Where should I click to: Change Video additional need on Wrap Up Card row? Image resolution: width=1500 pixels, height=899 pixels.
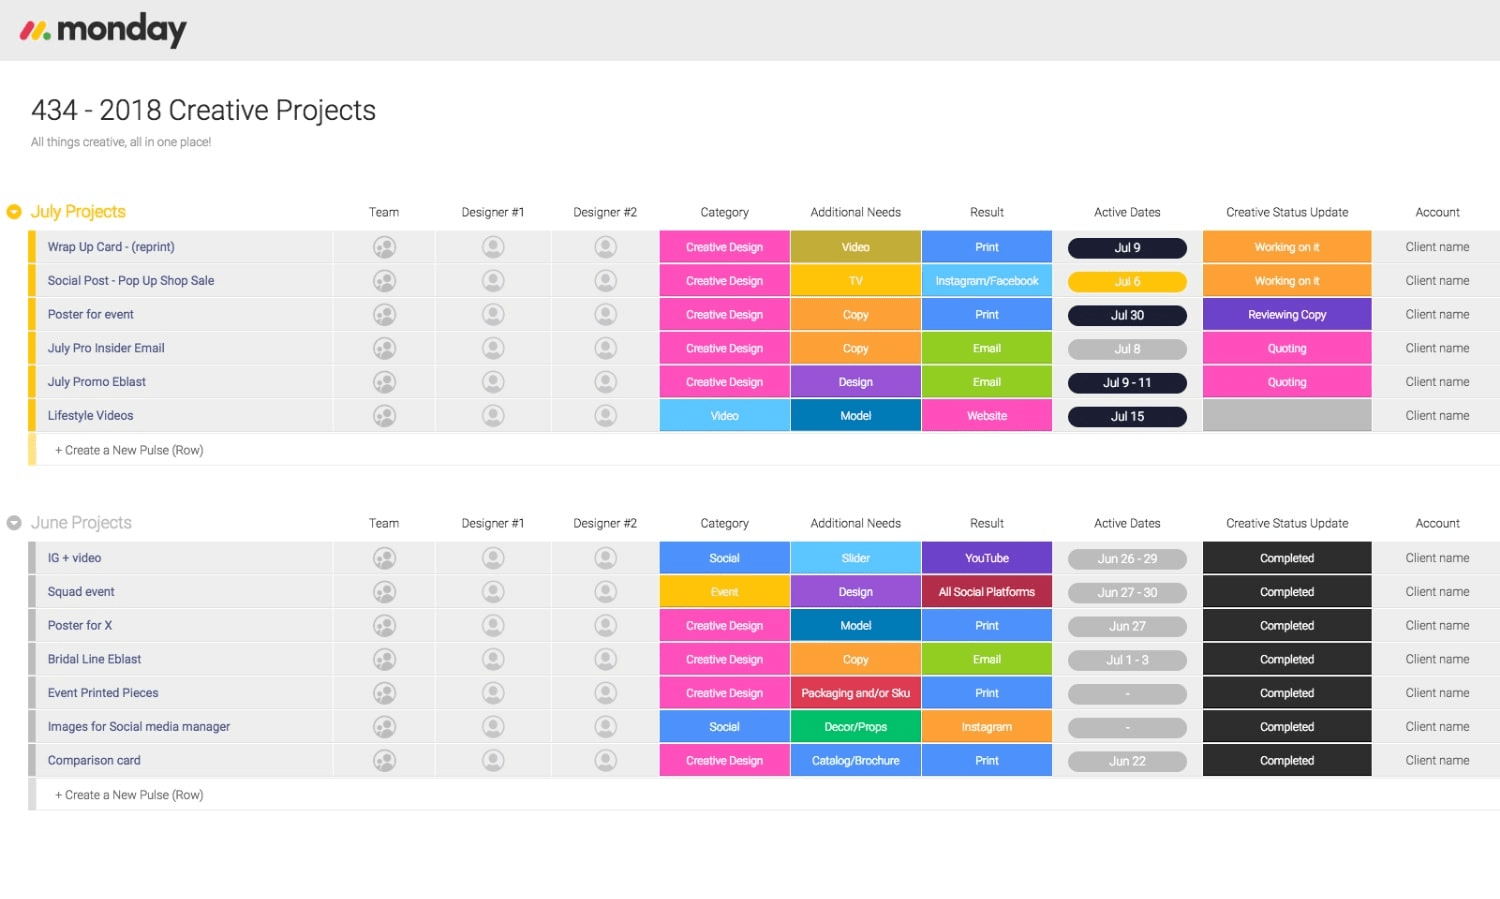855,247
